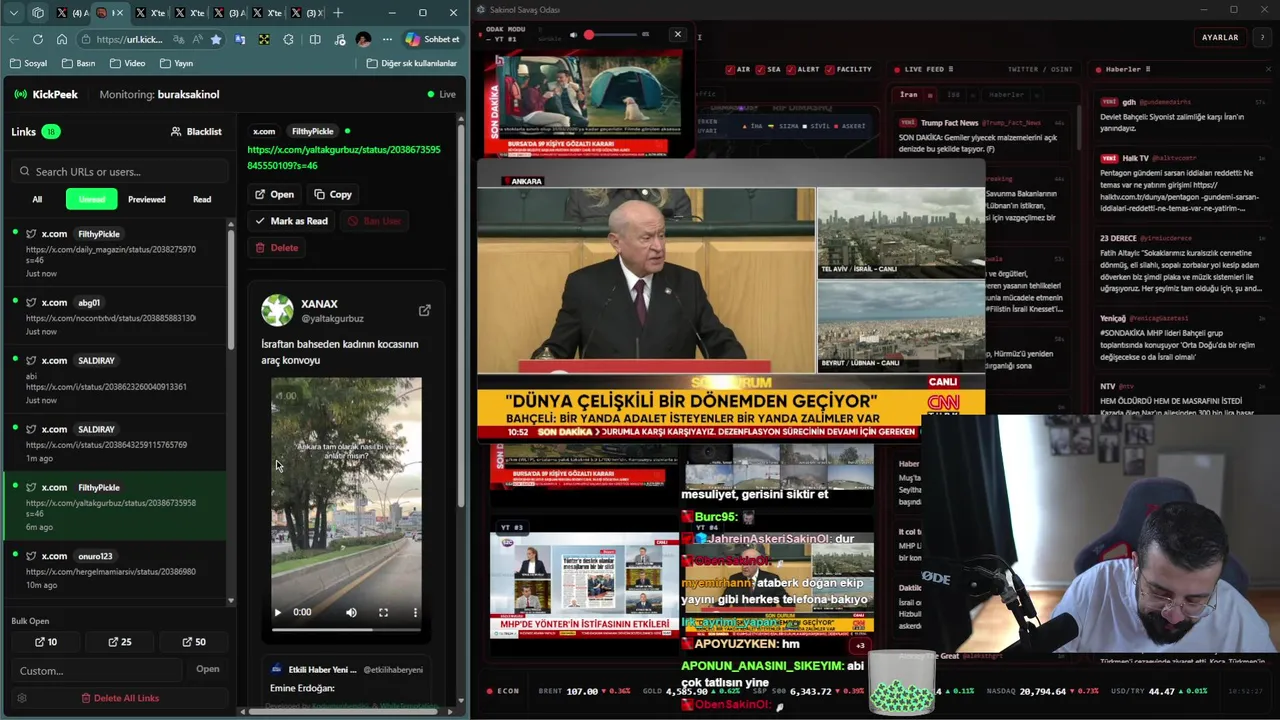Open the Blacklist in KickPeek
This screenshot has height=720, width=1280.
click(x=196, y=131)
